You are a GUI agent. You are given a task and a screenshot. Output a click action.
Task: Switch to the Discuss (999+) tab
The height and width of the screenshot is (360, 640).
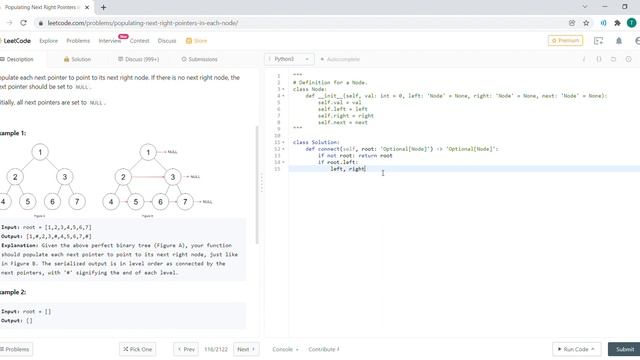138,59
